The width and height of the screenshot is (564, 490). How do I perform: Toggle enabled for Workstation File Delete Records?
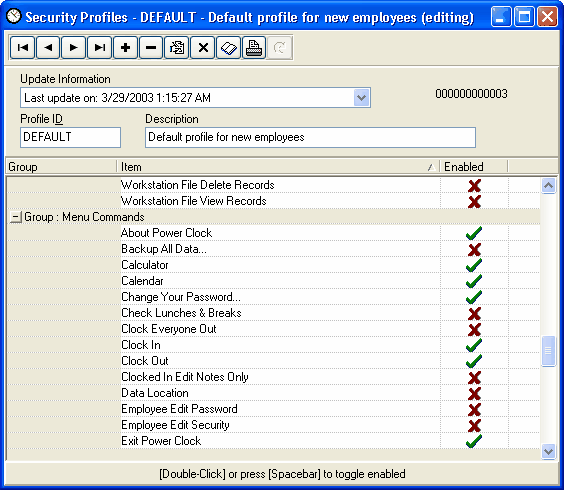point(474,185)
